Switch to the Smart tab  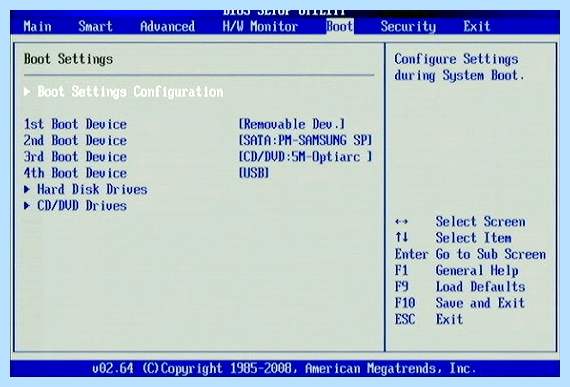point(95,27)
